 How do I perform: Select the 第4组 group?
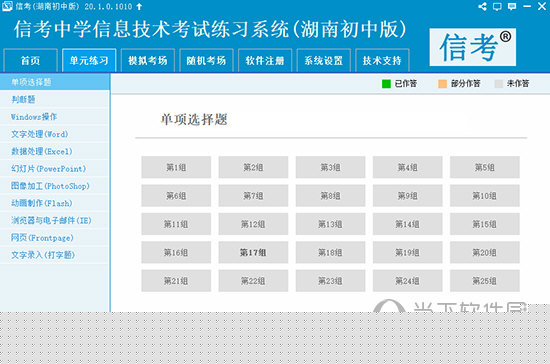pos(408,167)
